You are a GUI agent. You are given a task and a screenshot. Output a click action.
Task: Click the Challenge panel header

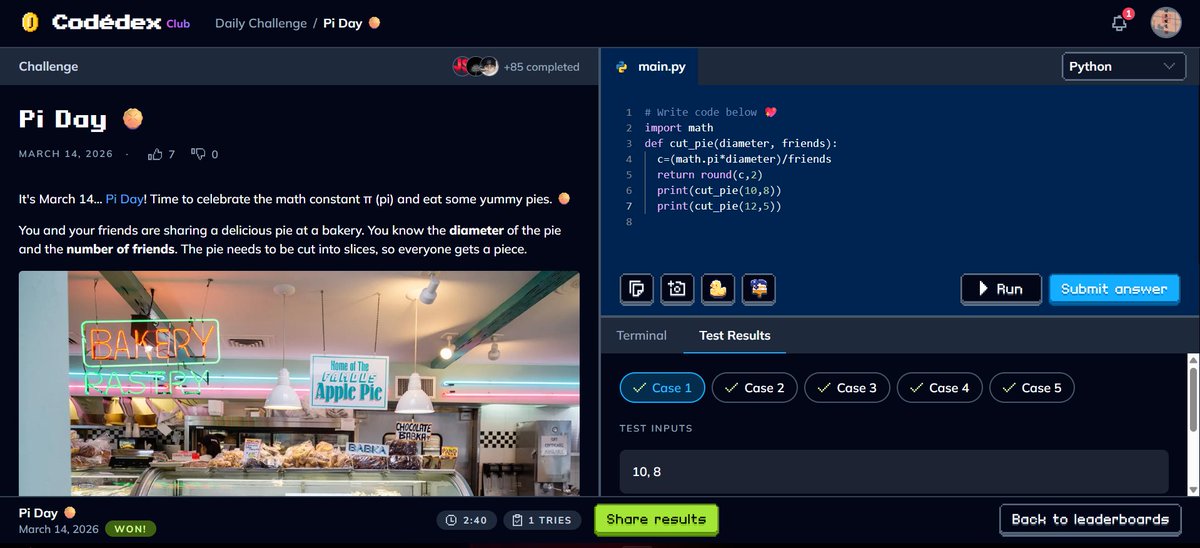(299, 67)
